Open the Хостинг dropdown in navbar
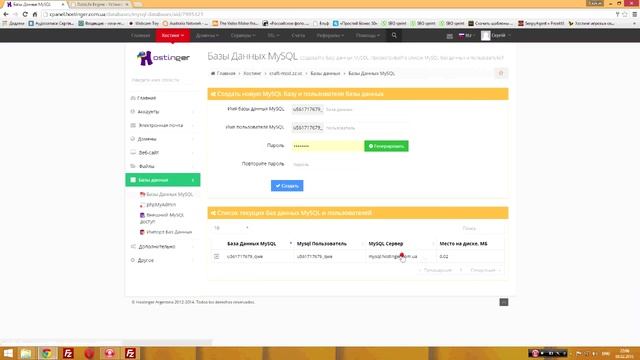This screenshot has width=640, height=360. (x=173, y=36)
